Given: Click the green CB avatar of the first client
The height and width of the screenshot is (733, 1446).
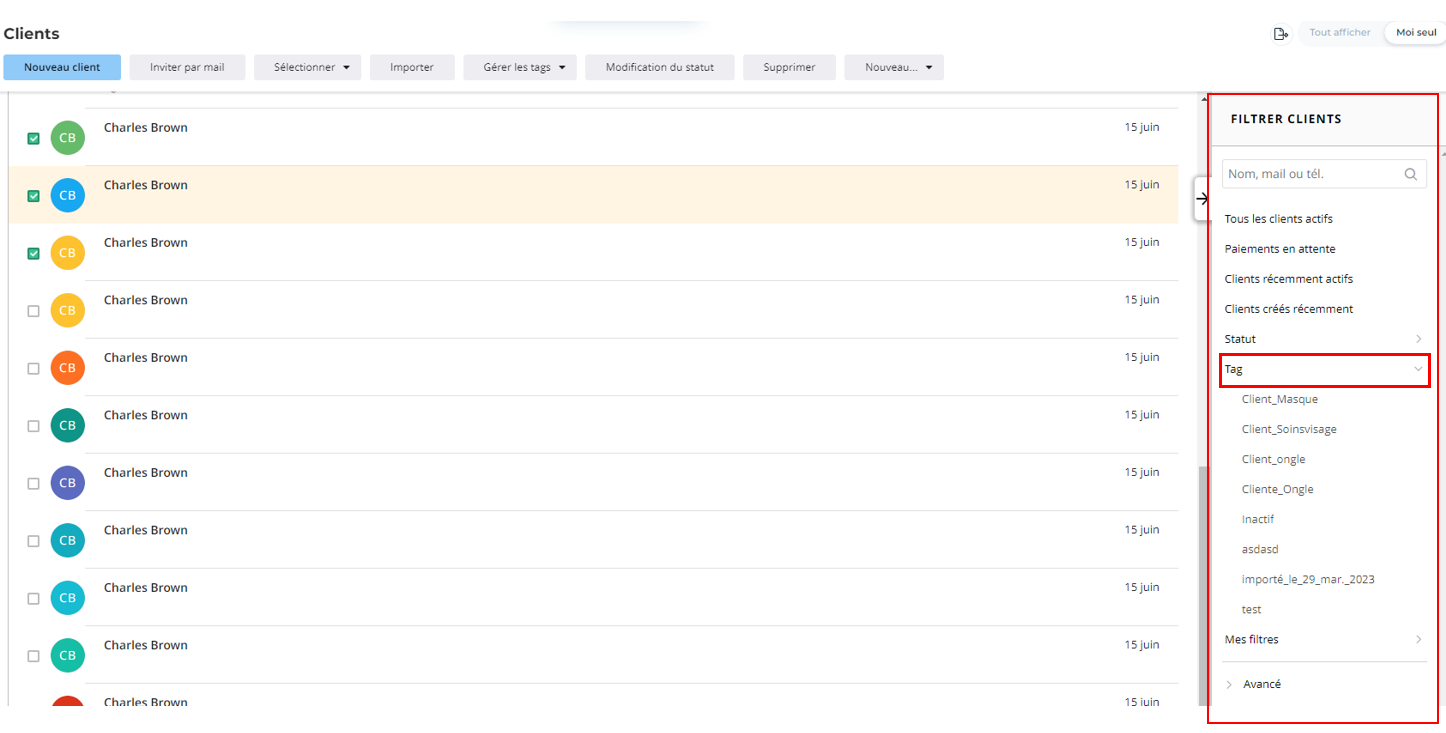Looking at the screenshot, I should (x=67, y=137).
